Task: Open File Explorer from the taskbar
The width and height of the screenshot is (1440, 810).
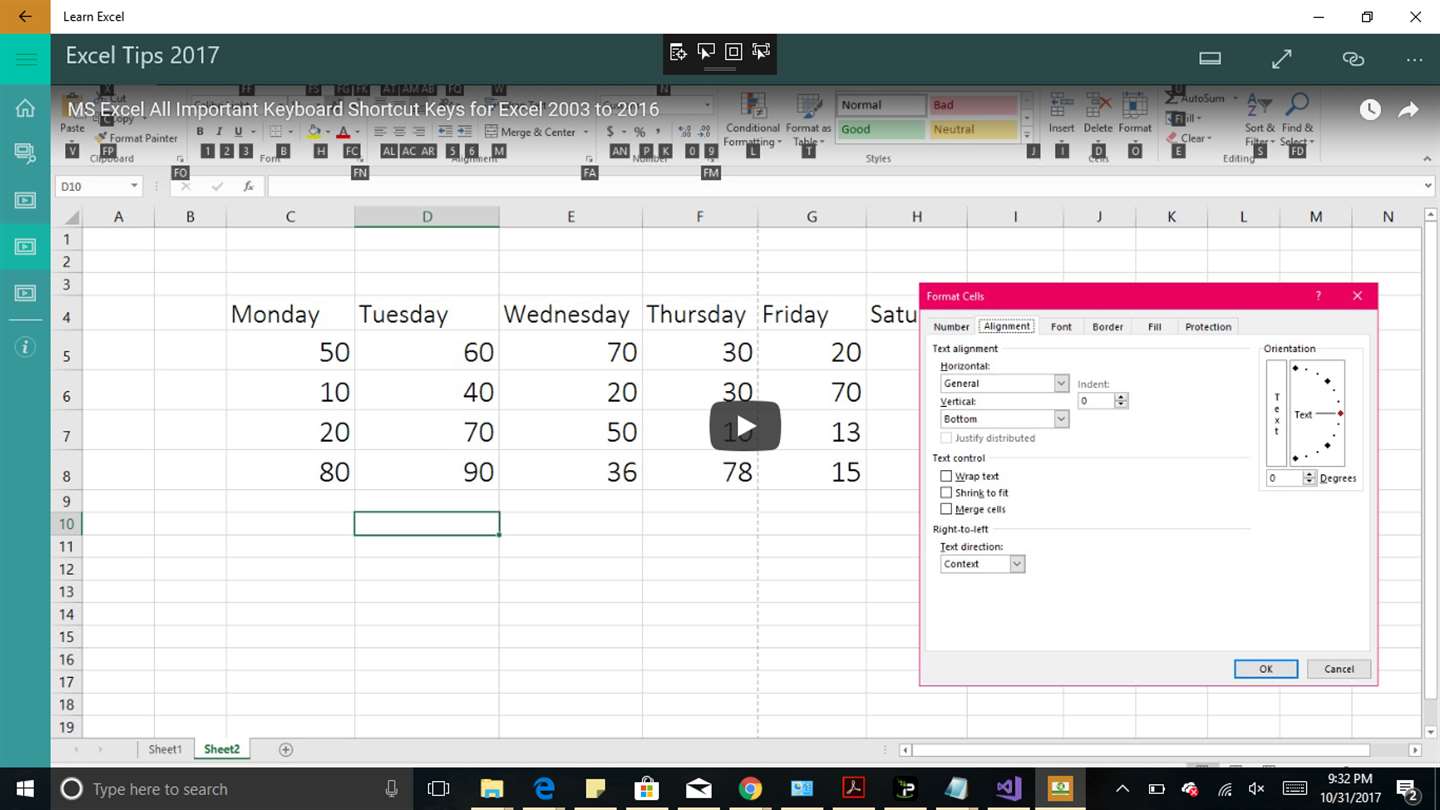Action: [x=491, y=789]
